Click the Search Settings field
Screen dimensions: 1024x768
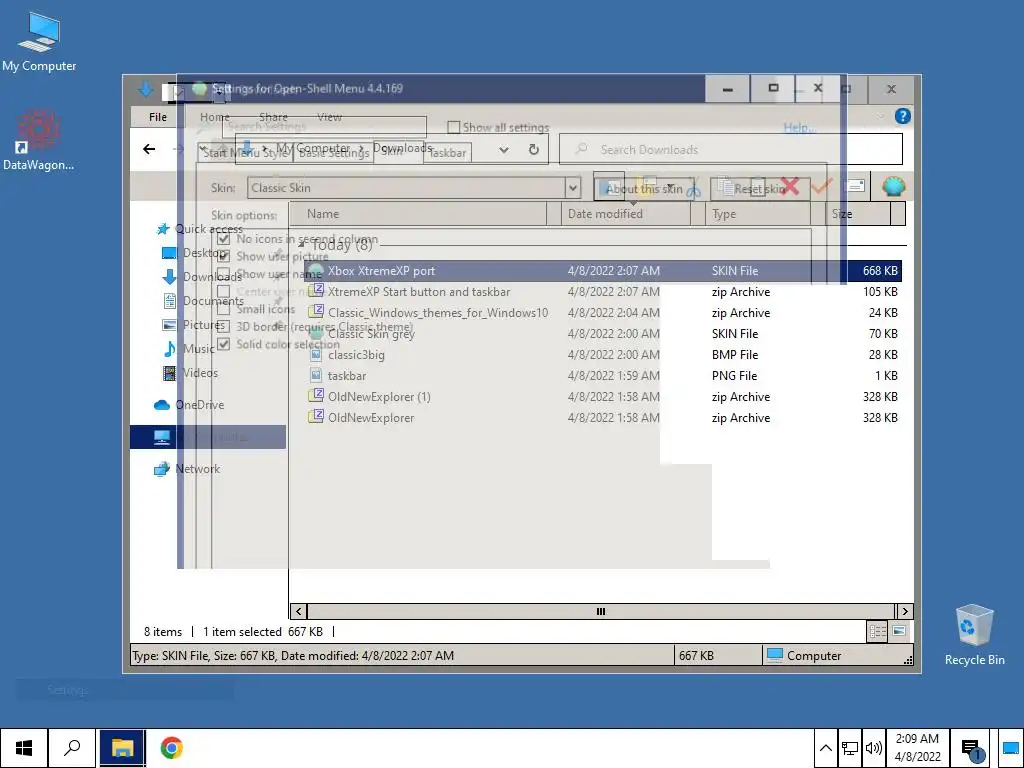(325, 127)
